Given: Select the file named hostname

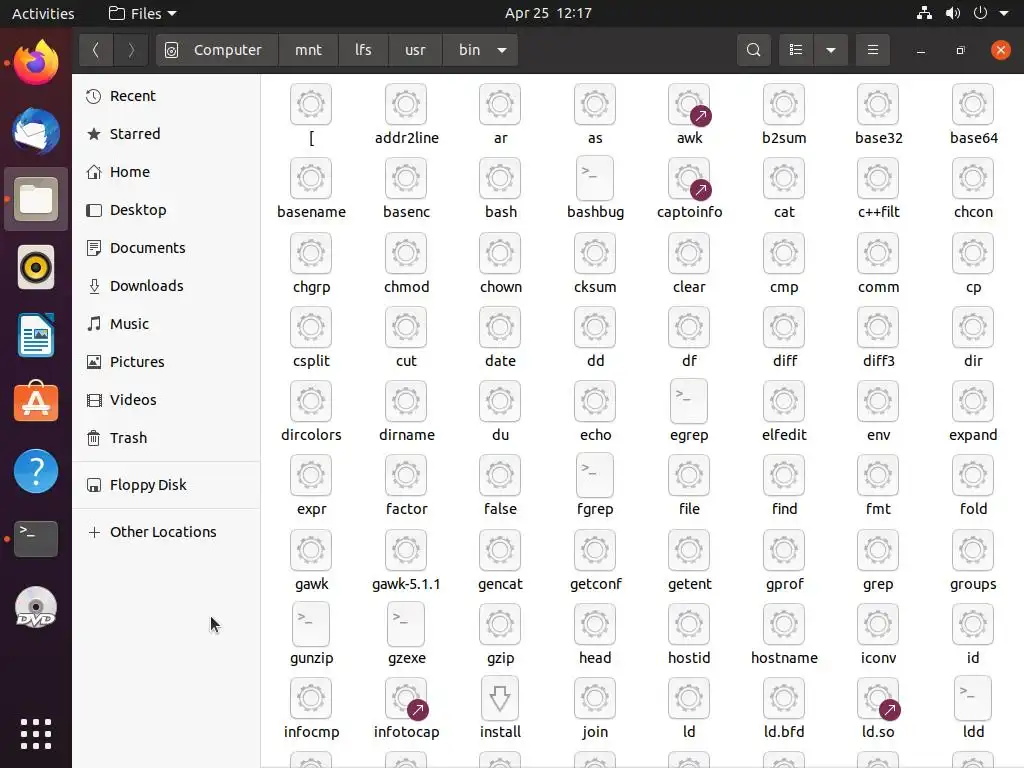Looking at the screenshot, I should (x=784, y=635).
